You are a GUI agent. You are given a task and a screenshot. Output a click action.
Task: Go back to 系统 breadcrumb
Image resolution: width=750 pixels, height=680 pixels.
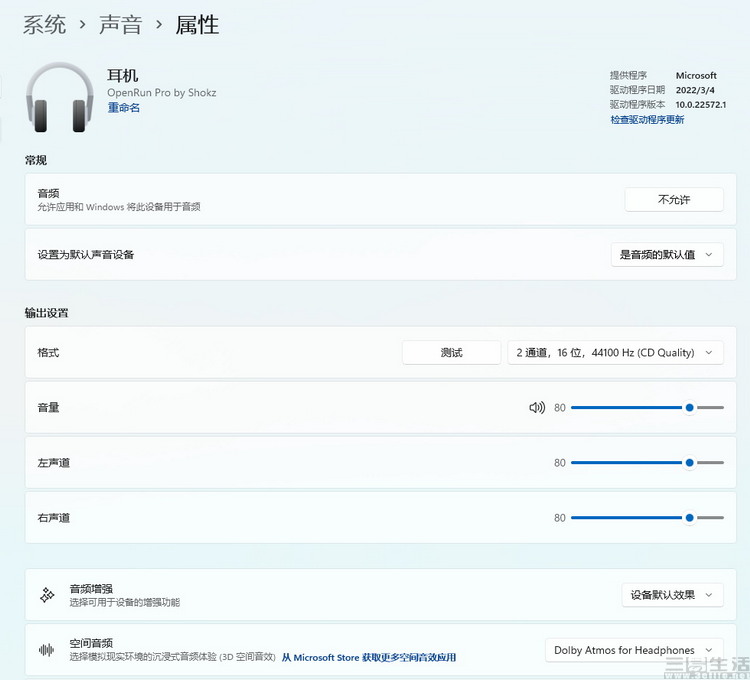coord(44,25)
